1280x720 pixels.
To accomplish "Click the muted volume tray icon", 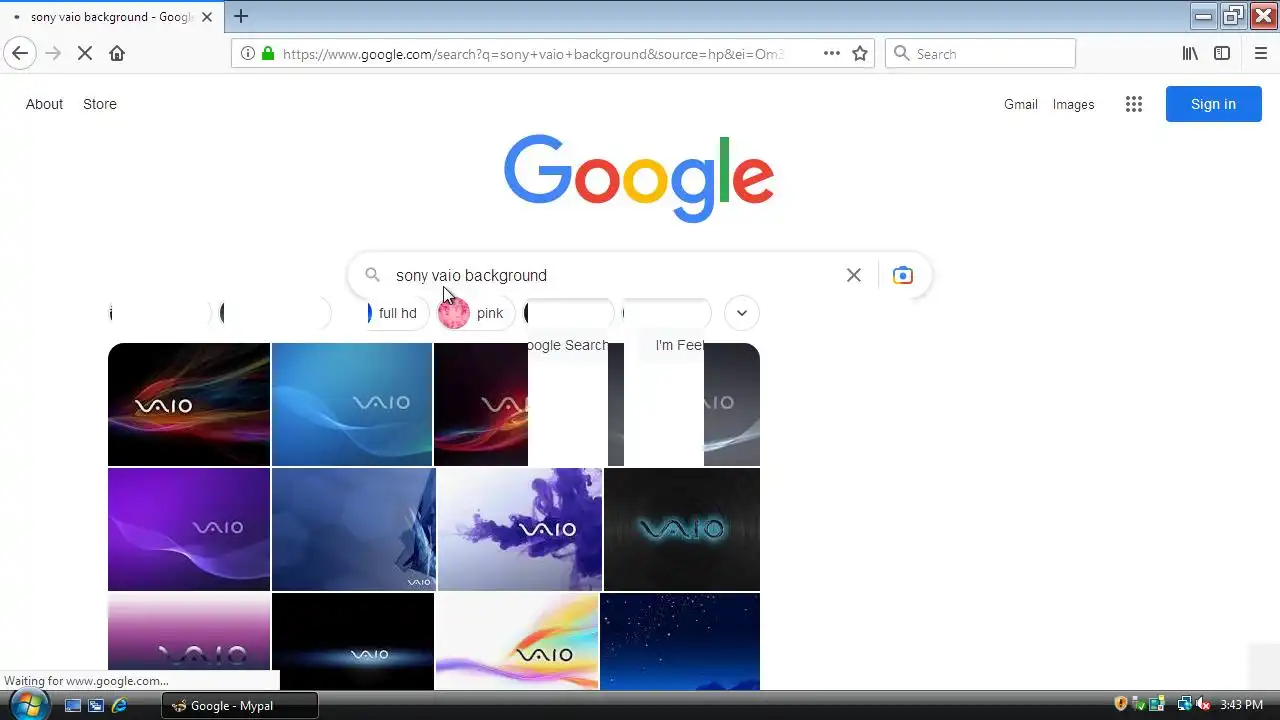I will coord(1204,704).
